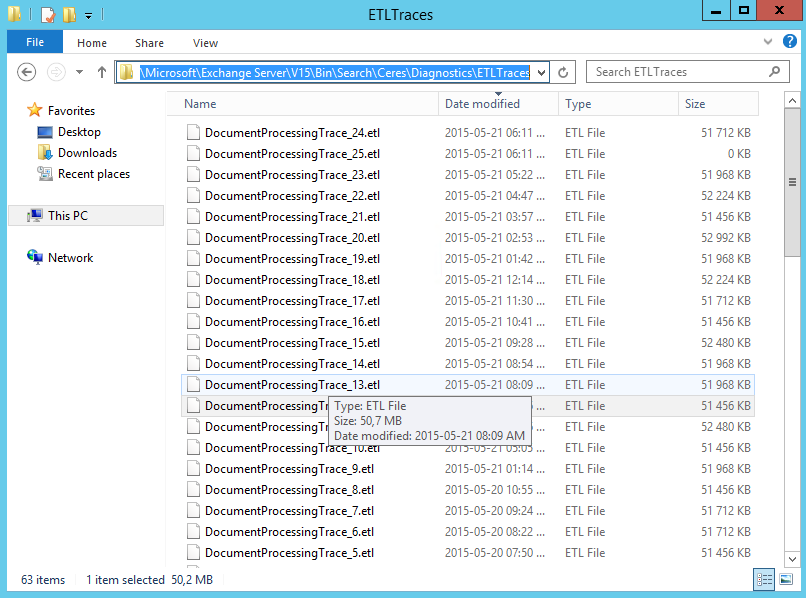Click file icon of DocumentProcessingTrace_15.etl
Image resolution: width=806 pixels, height=598 pixels.
pyautogui.click(x=193, y=342)
